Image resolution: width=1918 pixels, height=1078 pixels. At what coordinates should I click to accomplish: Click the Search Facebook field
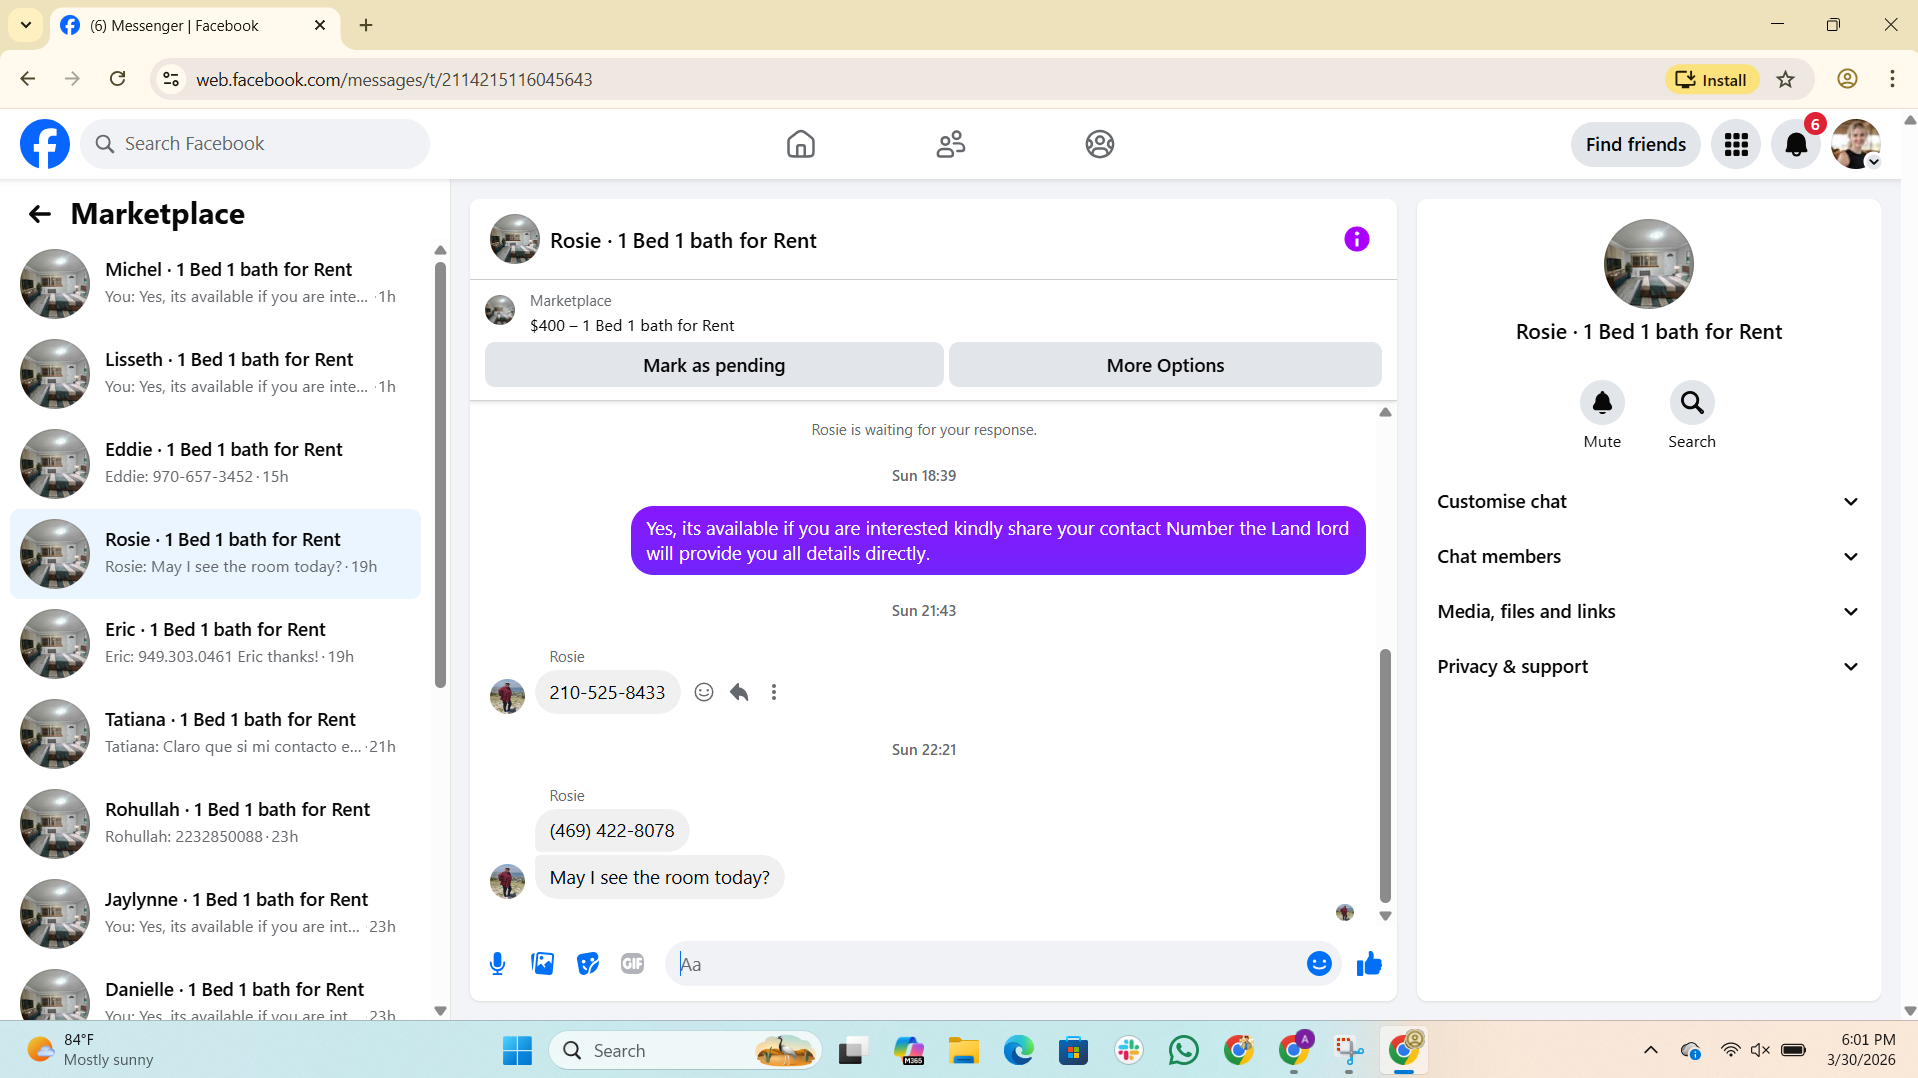coord(255,144)
